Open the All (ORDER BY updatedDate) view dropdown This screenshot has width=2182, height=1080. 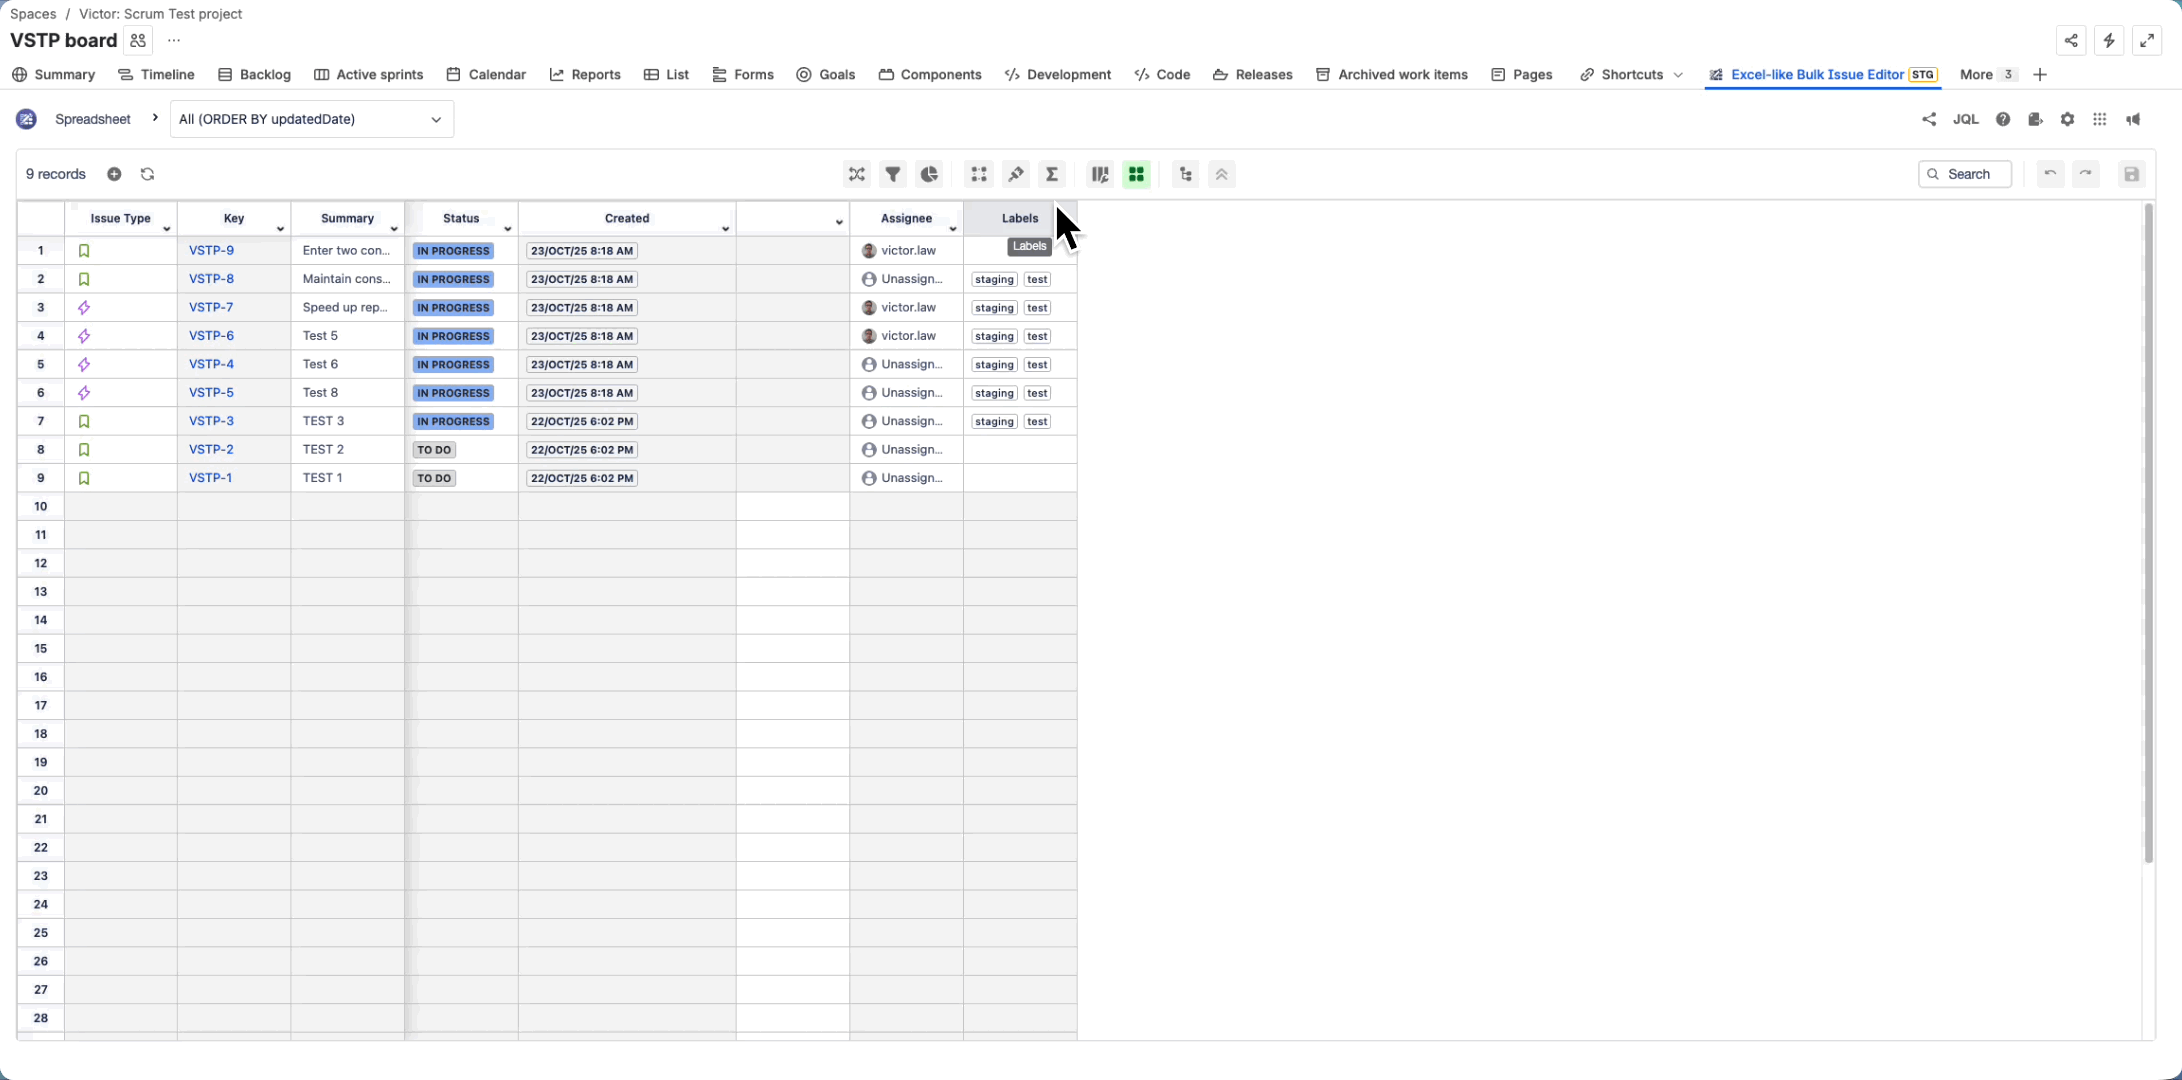coord(311,119)
